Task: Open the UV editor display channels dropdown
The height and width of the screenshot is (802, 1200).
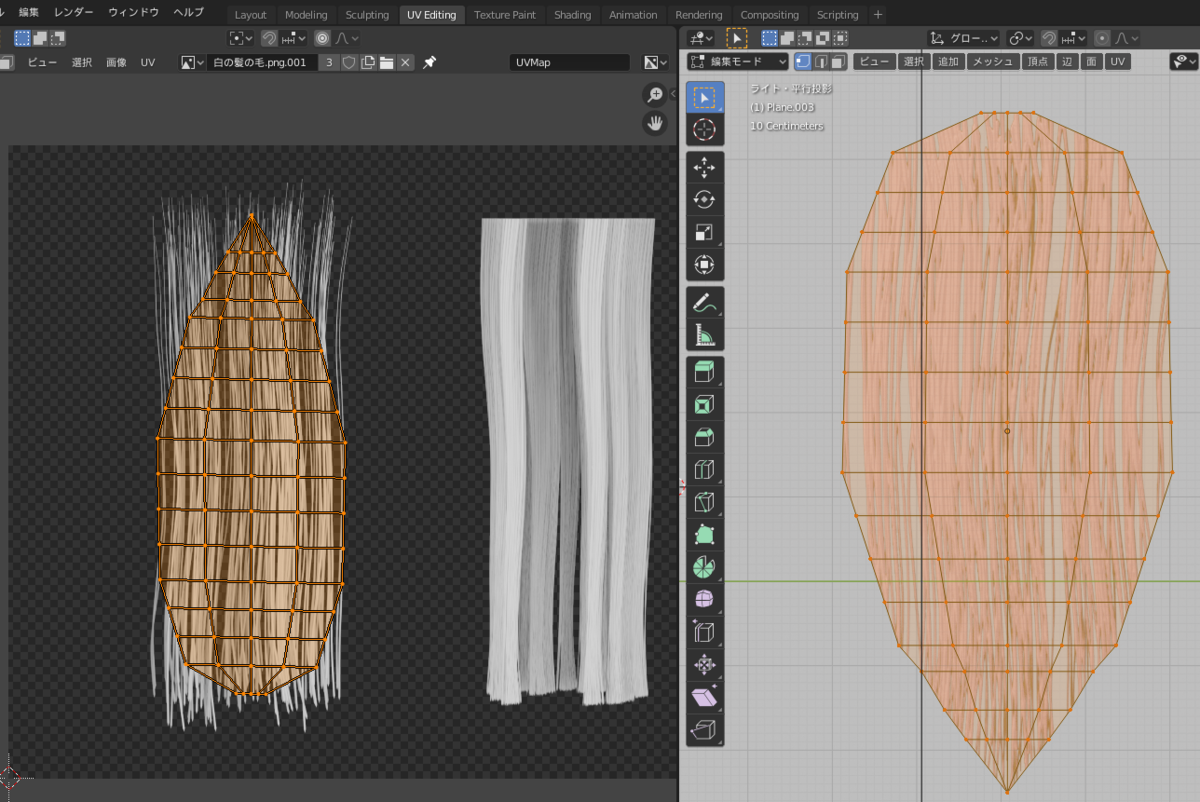Action: click(x=656, y=62)
